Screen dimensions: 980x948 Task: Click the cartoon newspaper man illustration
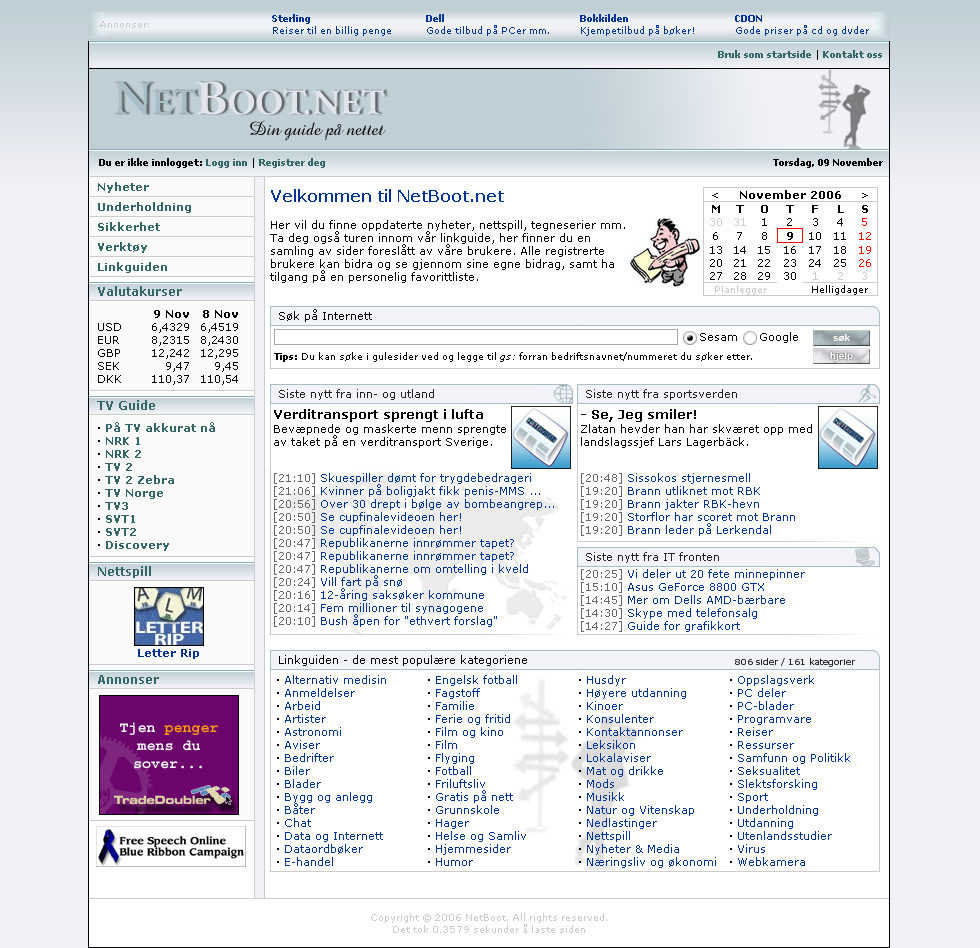tap(664, 252)
